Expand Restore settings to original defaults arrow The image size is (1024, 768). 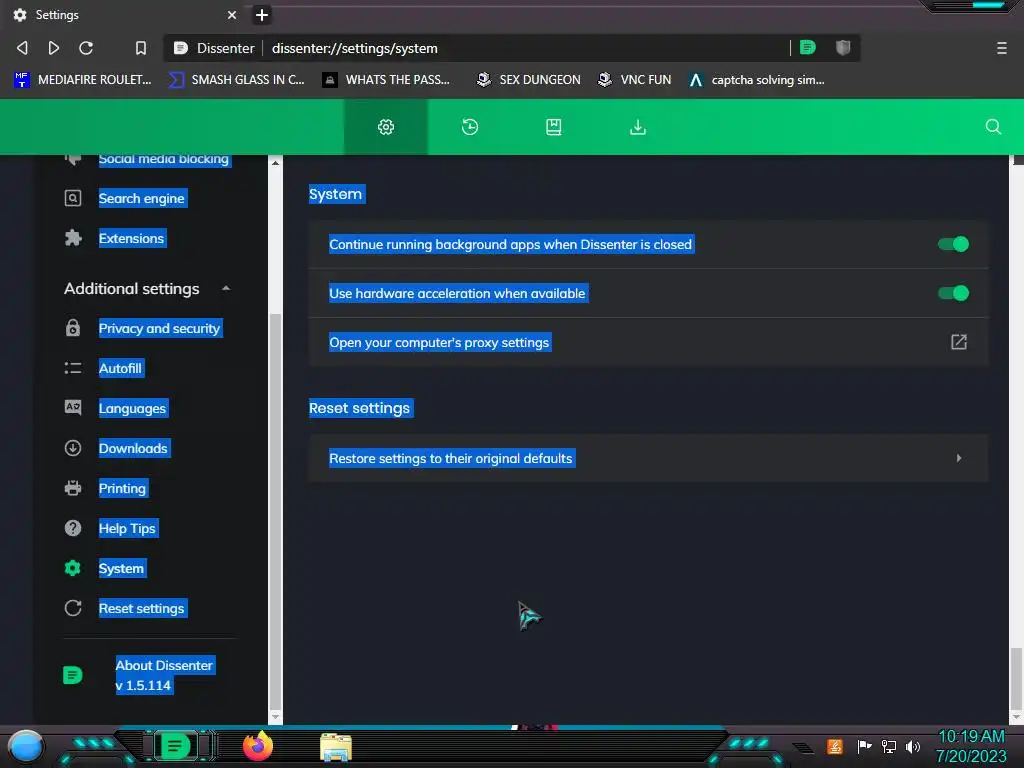(959, 458)
